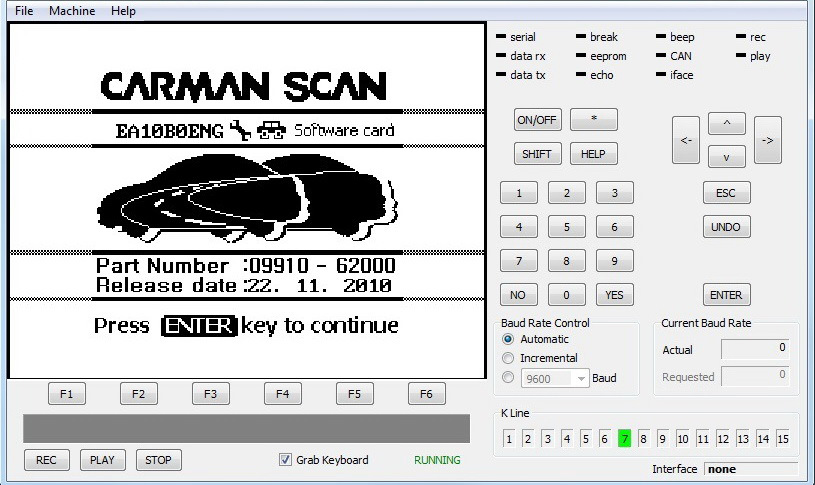Click the ENTER key on keypad
The height and width of the screenshot is (485, 815).
click(x=726, y=295)
